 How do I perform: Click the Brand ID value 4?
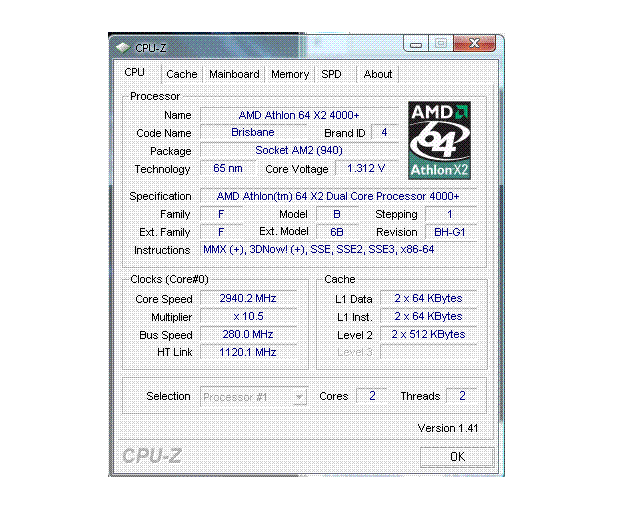pyautogui.click(x=384, y=132)
